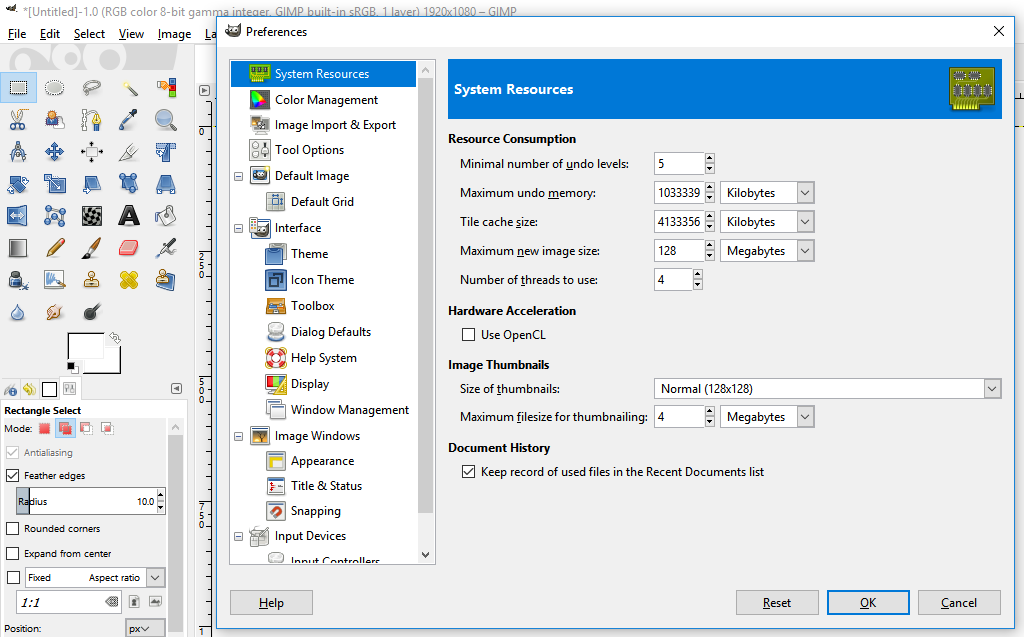
Task: Select the Bucket Fill tool
Action: (x=166, y=216)
